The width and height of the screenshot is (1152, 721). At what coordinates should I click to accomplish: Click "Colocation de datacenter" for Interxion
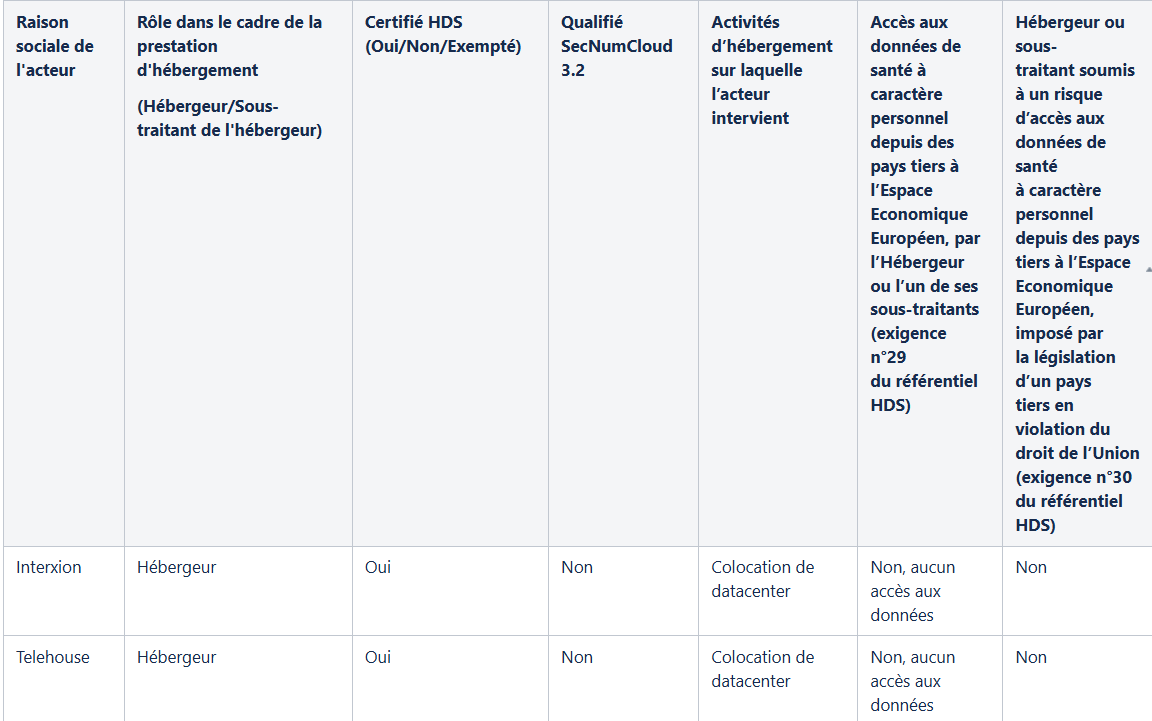[x=763, y=579]
